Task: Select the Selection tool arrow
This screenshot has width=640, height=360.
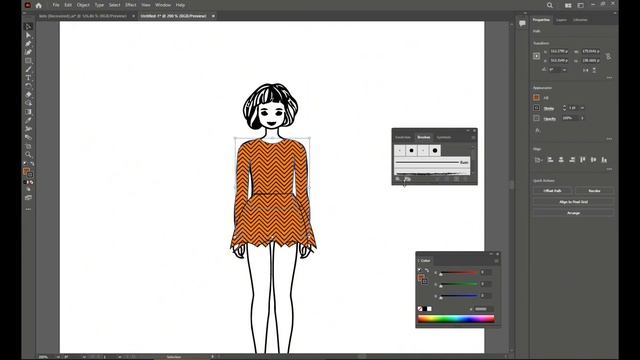Action: [x=28, y=27]
